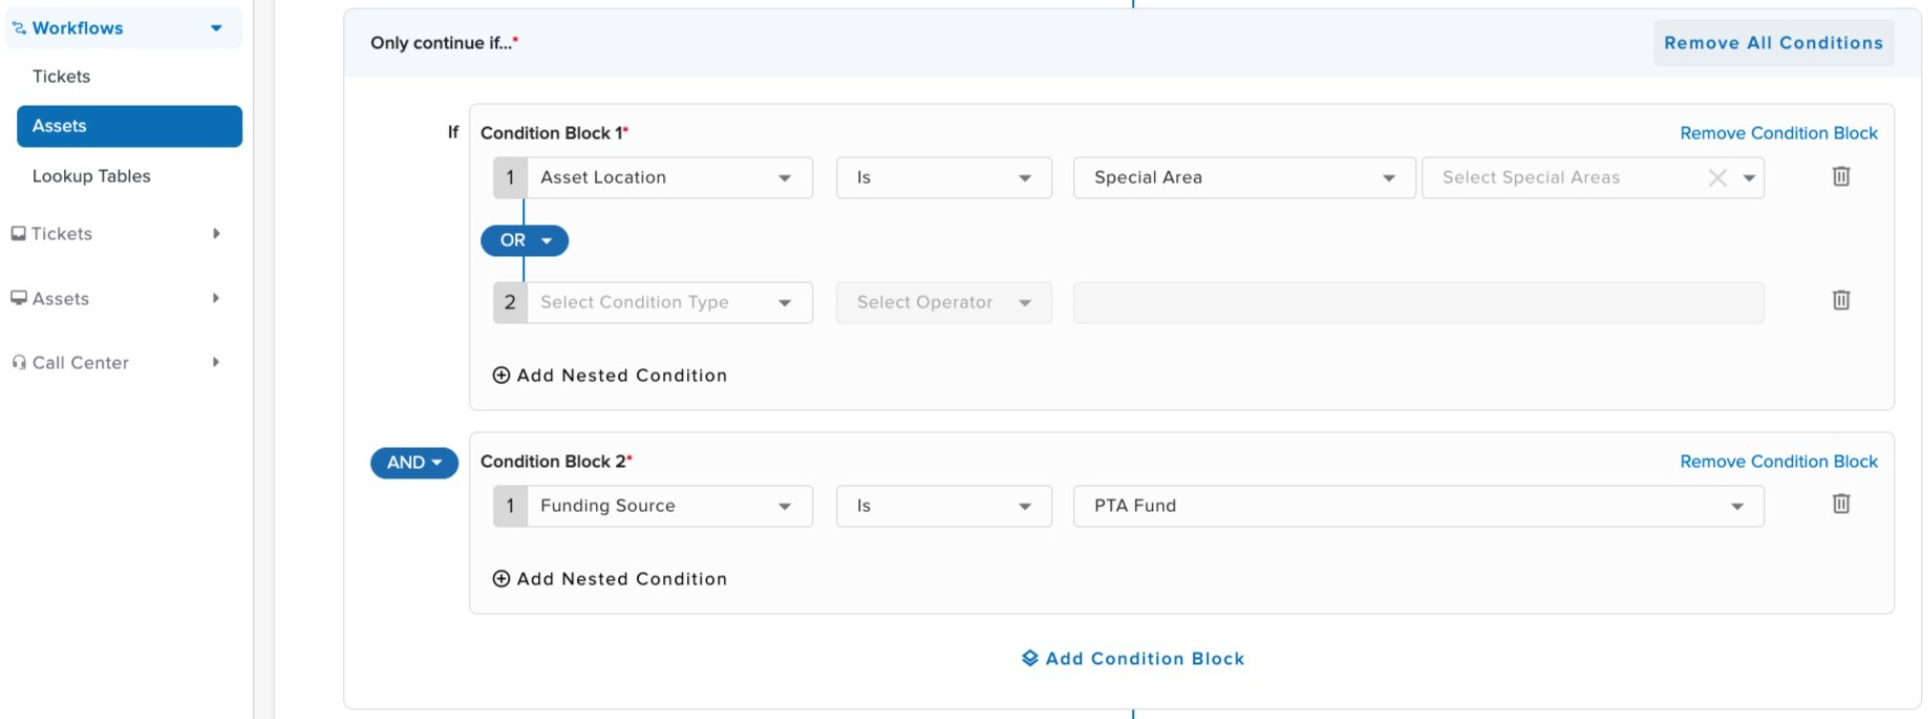Image resolution: width=1932 pixels, height=719 pixels.
Task: Click Remove All Conditions button
Action: coord(1772,43)
